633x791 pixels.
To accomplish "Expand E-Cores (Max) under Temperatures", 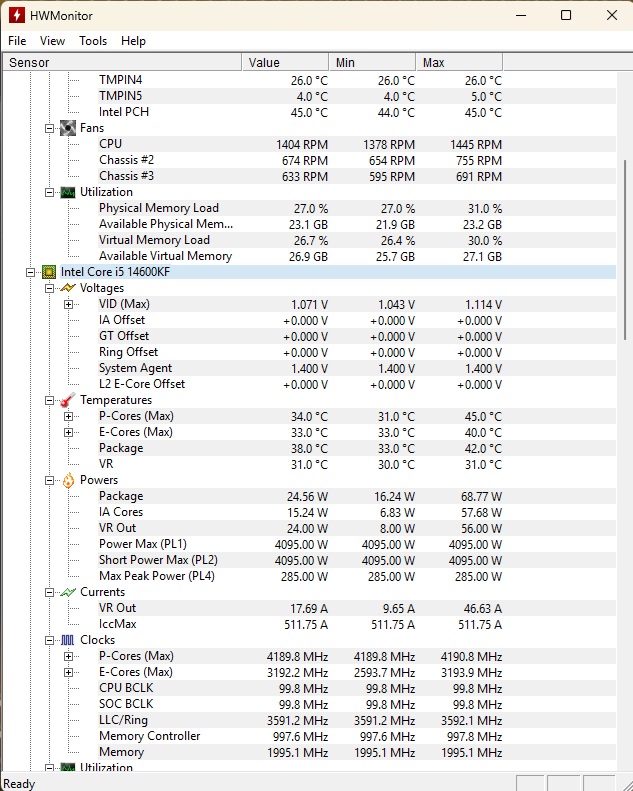I will [x=69, y=432].
